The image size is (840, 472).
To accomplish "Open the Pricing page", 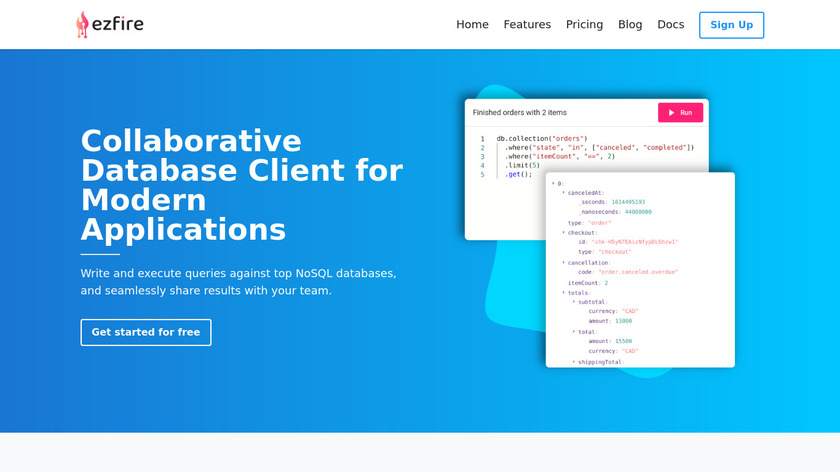I will pos(584,25).
